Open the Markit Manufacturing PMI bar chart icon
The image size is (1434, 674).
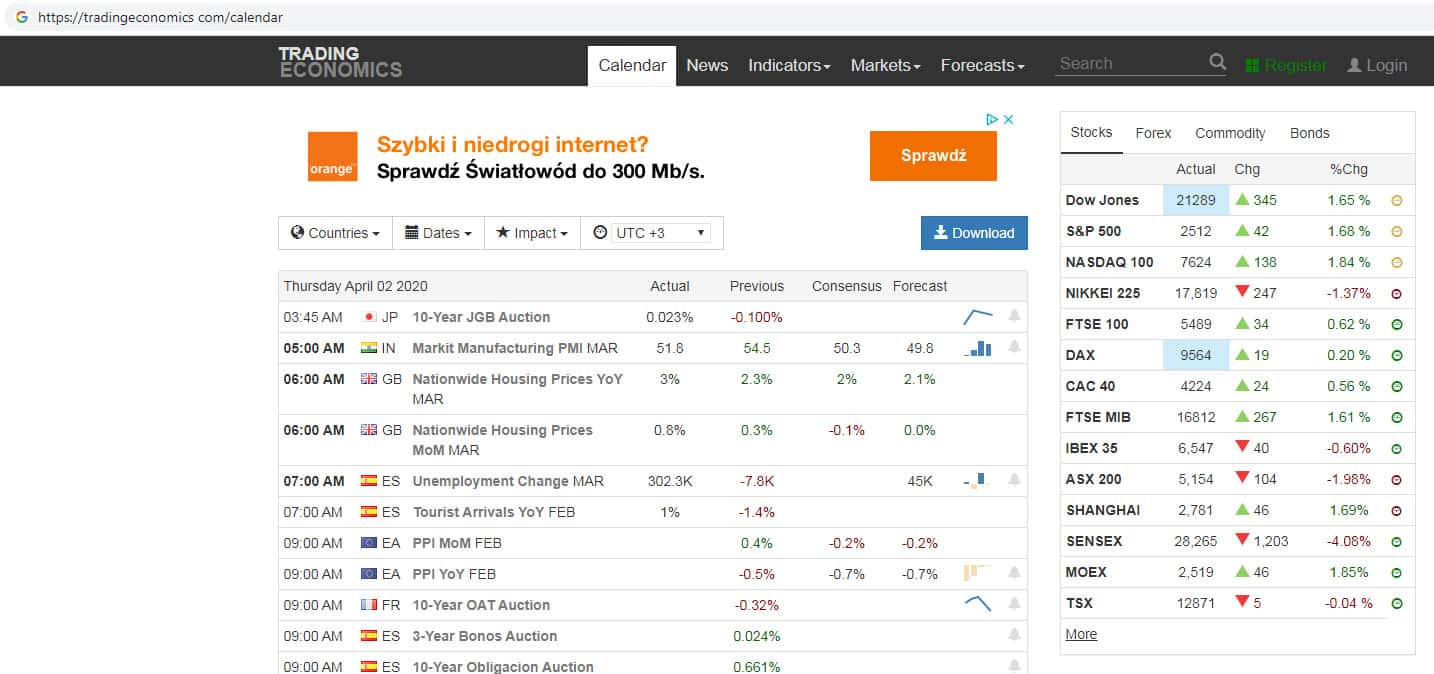tap(978, 348)
